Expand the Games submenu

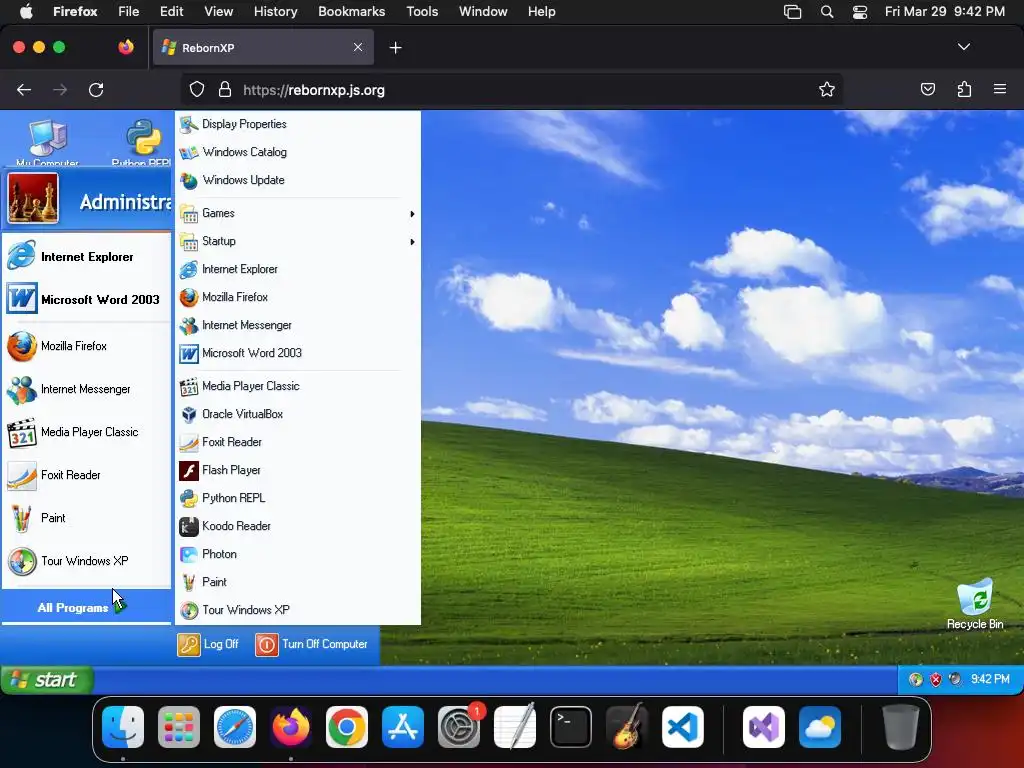[297, 214]
